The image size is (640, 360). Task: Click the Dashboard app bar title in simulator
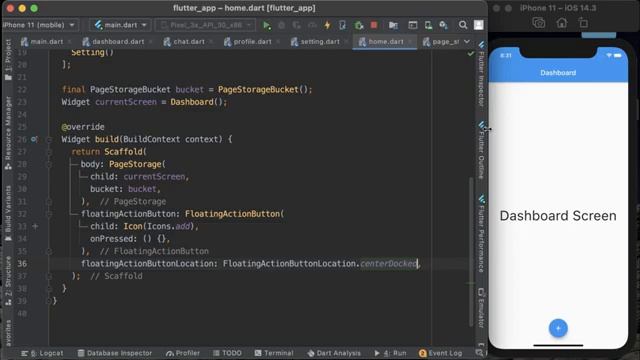[x=558, y=73]
